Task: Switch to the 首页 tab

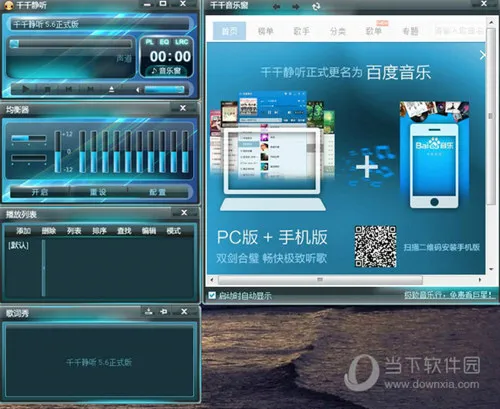Action: (x=229, y=31)
